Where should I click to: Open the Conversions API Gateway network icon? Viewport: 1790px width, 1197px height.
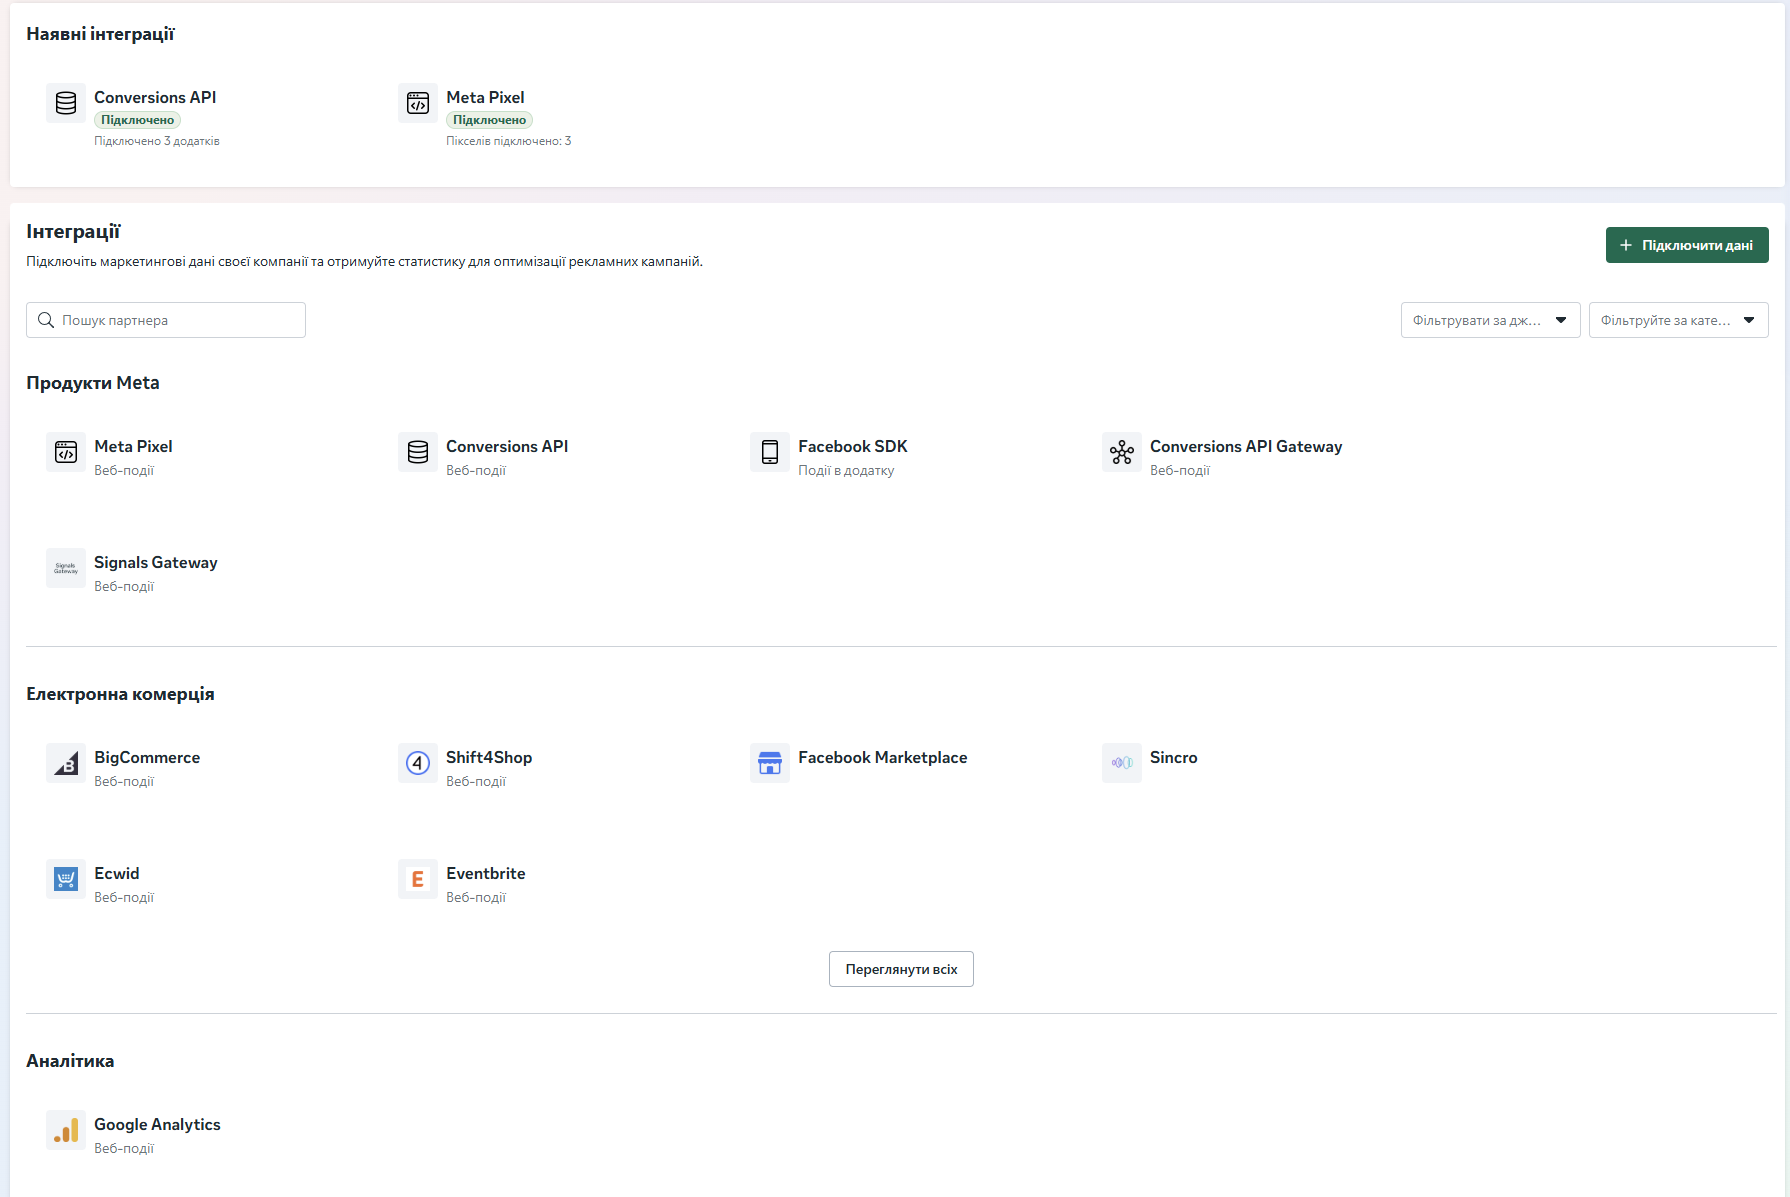(x=1122, y=452)
